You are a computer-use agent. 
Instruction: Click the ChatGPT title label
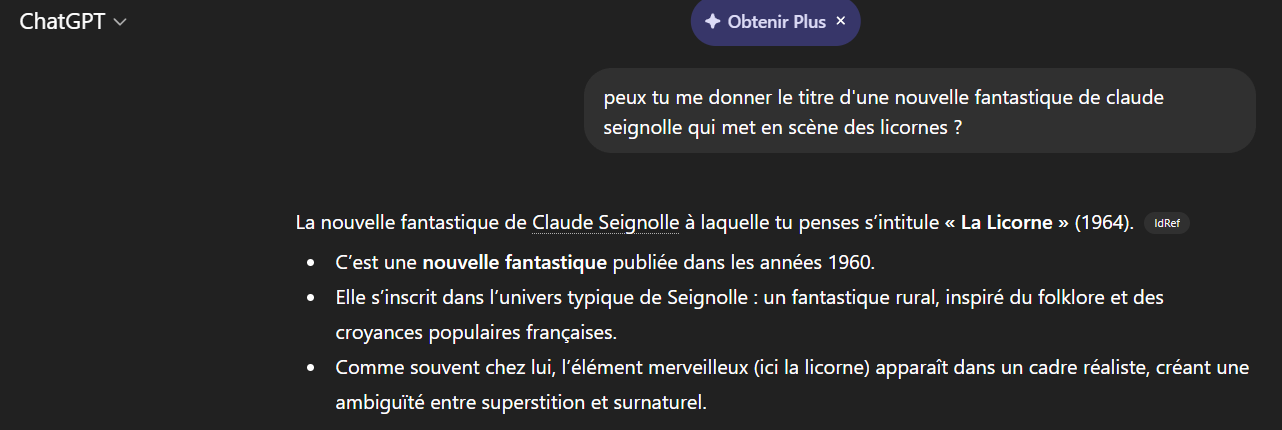click(x=62, y=22)
